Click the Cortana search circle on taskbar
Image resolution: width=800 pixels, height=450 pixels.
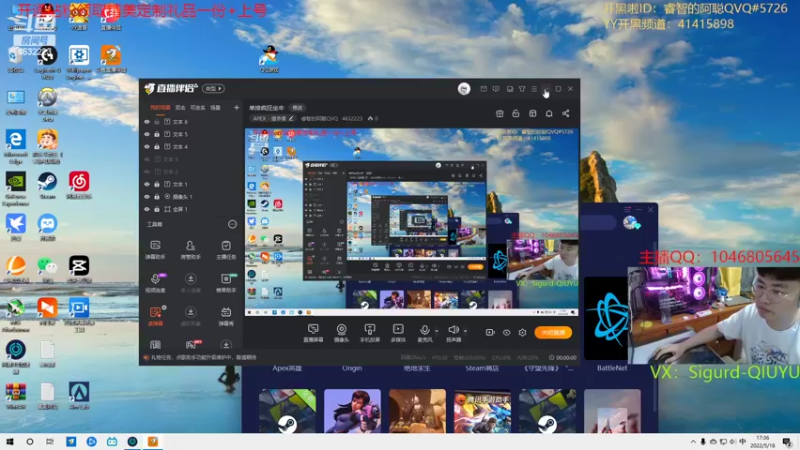pos(30,442)
